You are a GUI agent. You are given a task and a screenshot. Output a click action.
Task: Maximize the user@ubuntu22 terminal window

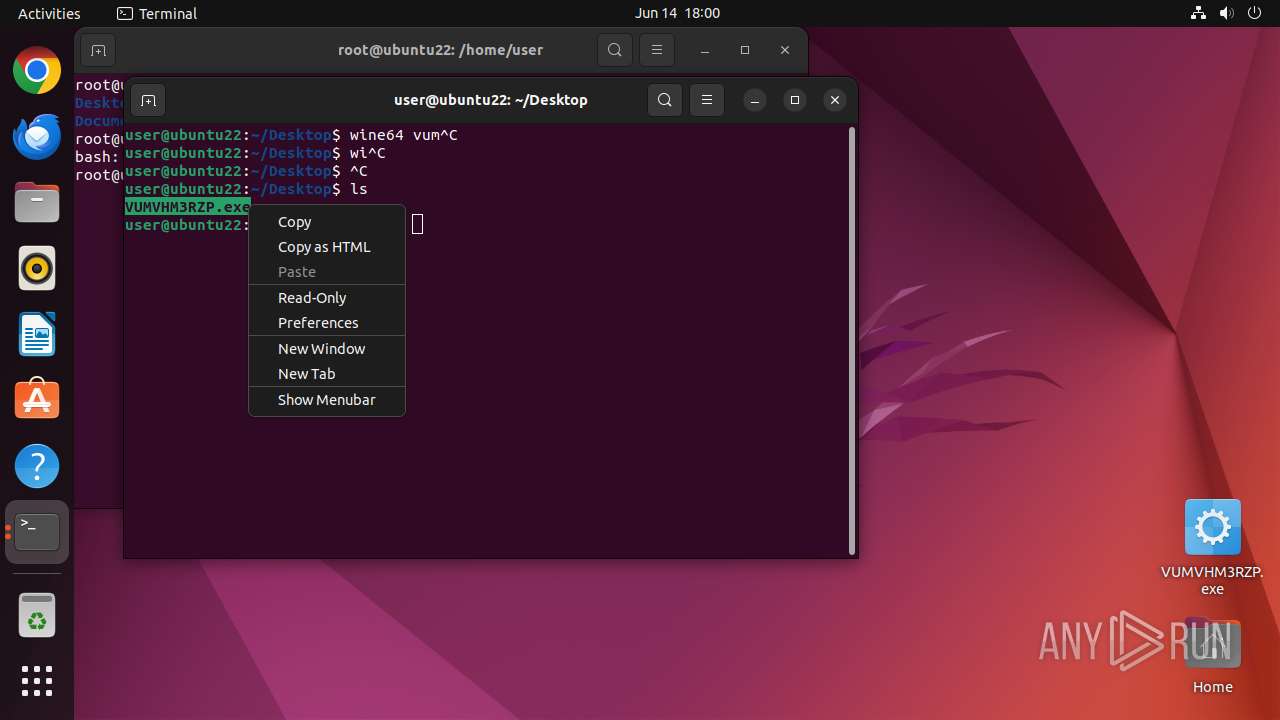point(795,100)
